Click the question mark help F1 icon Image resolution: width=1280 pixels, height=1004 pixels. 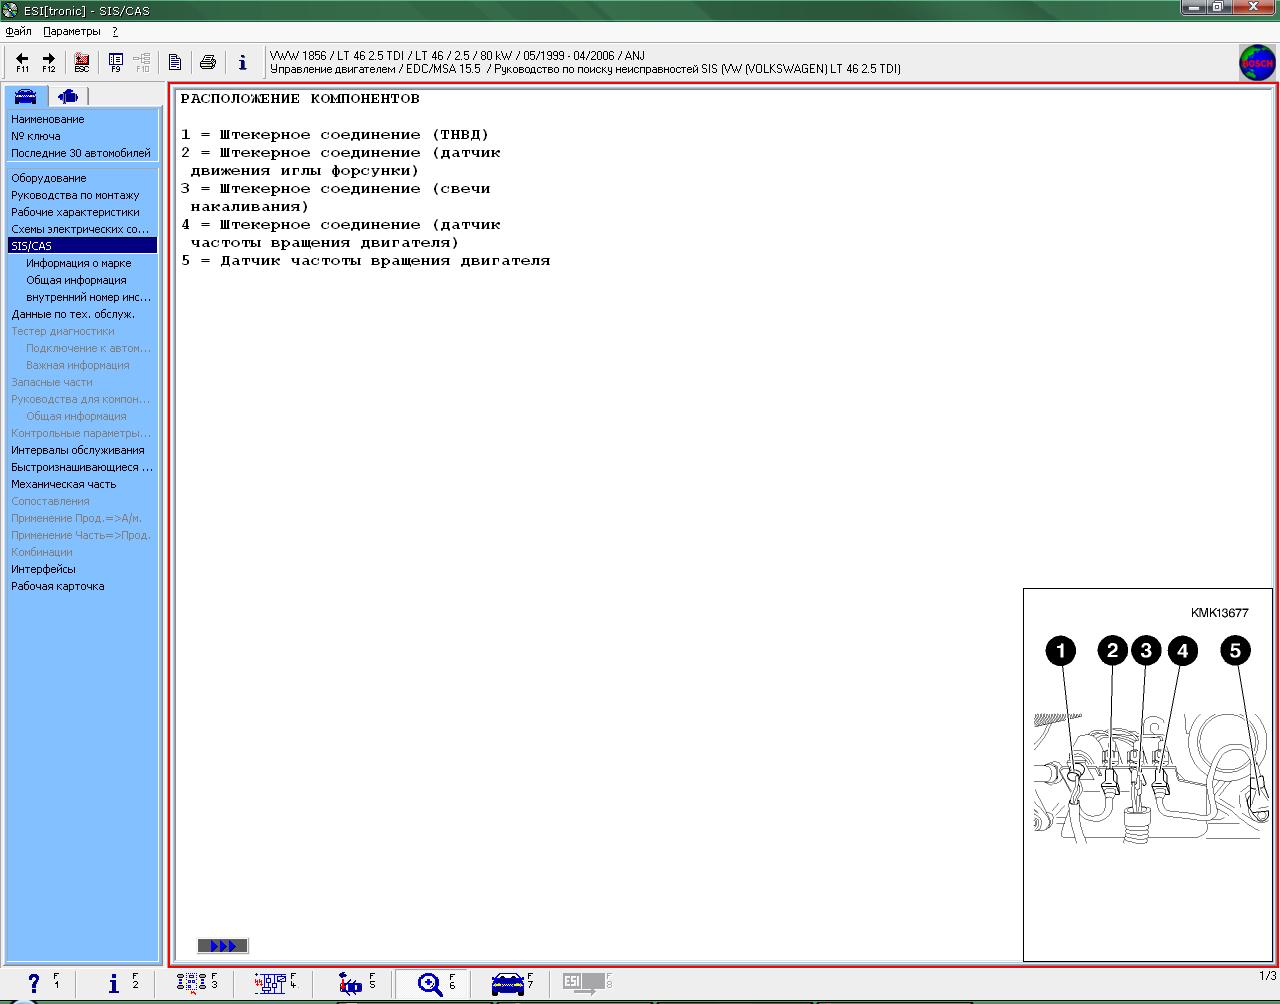34,984
